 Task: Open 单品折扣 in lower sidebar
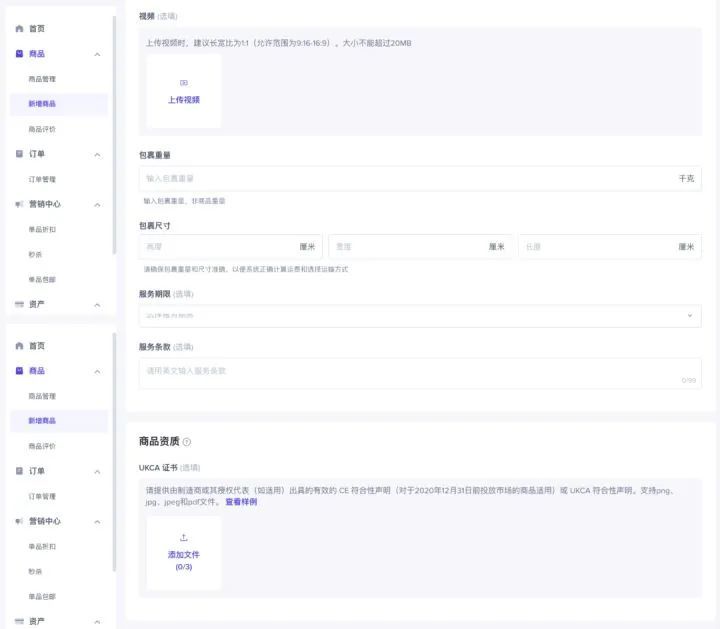click(42, 546)
